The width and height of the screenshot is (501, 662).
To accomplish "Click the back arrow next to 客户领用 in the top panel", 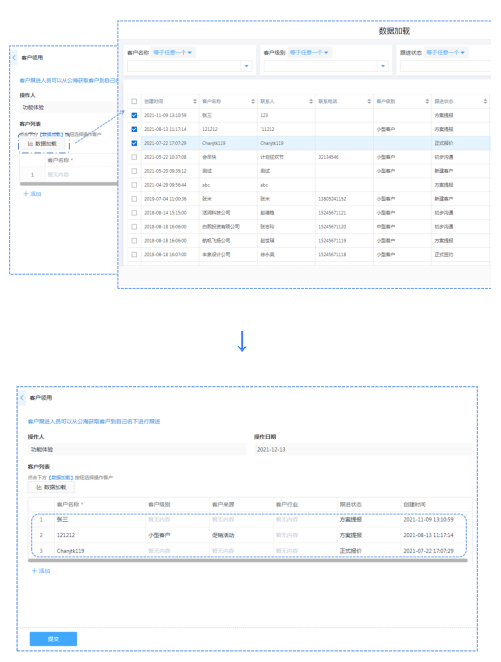I will (x=14, y=57).
